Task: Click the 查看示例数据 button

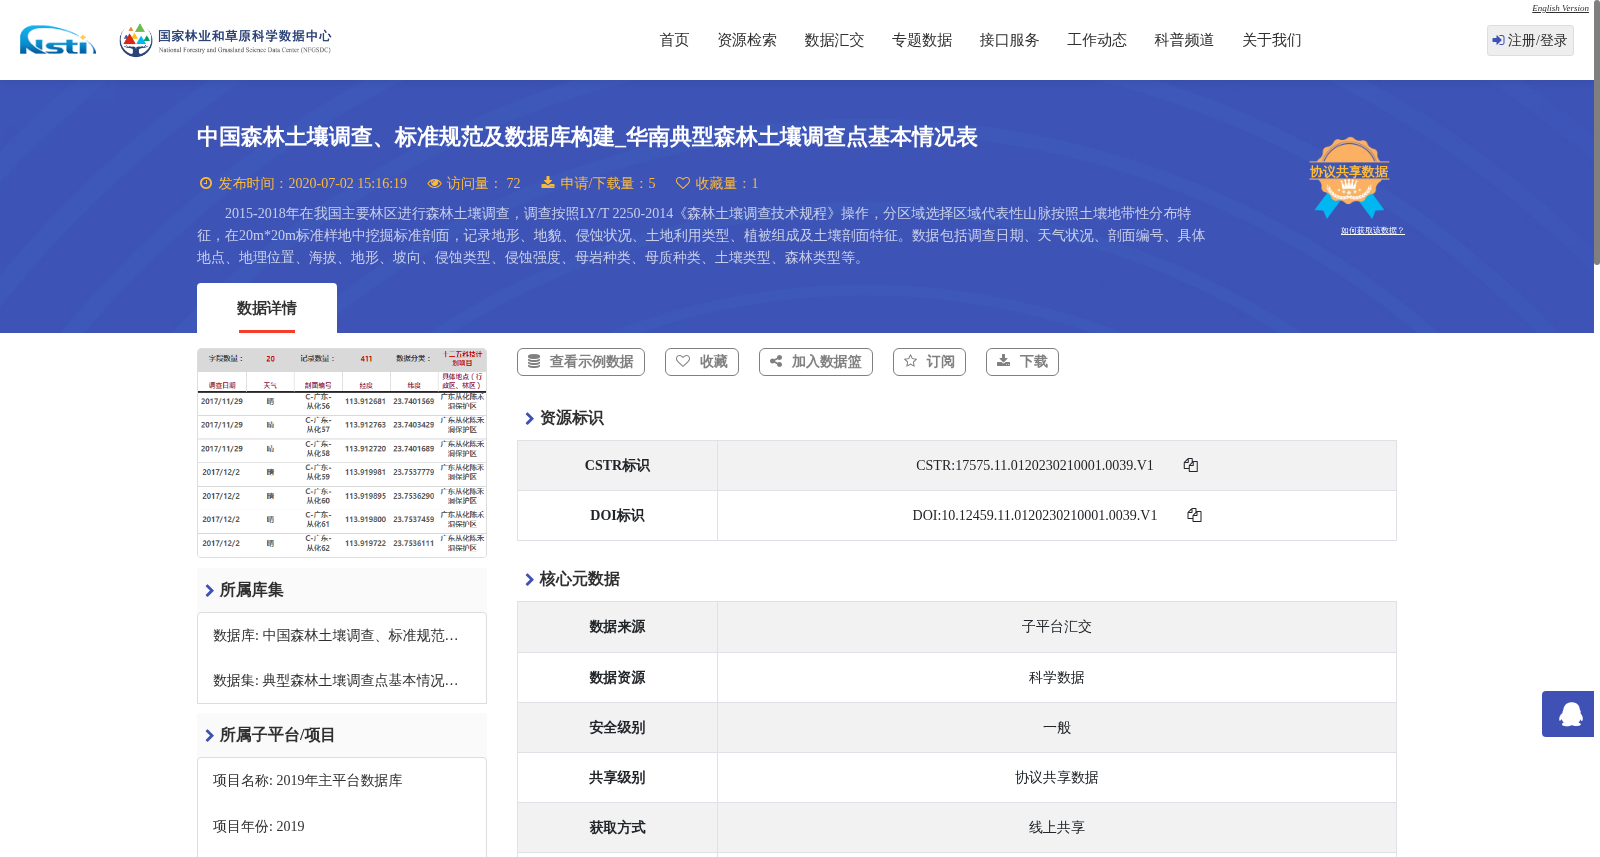Action: pos(581,362)
